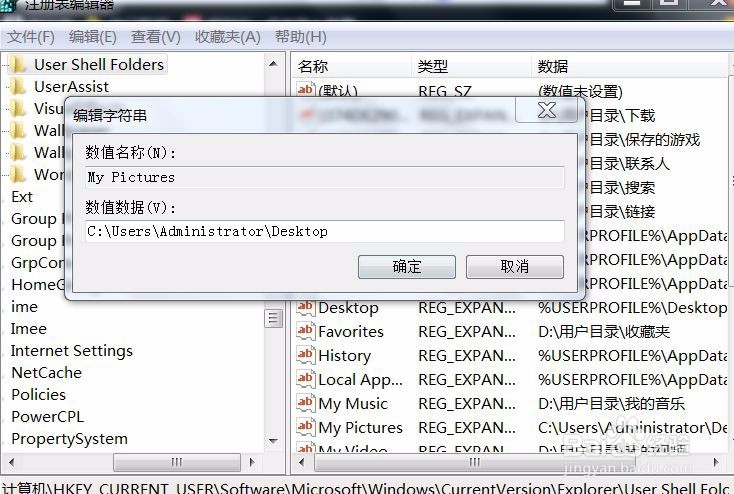
Task: Click the 数值名称 field showing My Pictures
Action: (325, 177)
